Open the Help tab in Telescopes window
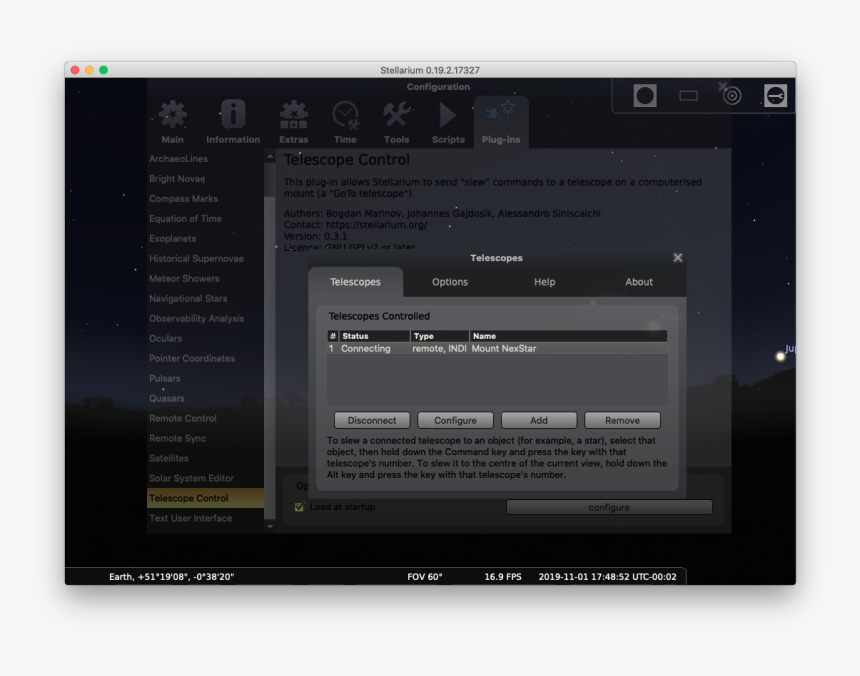This screenshot has width=860, height=676. (544, 282)
